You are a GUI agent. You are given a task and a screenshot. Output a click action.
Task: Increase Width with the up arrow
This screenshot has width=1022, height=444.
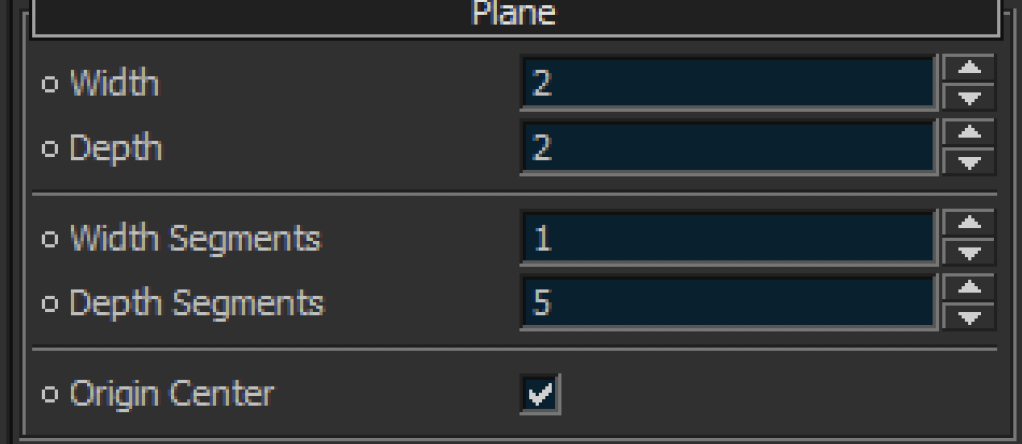(x=969, y=68)
